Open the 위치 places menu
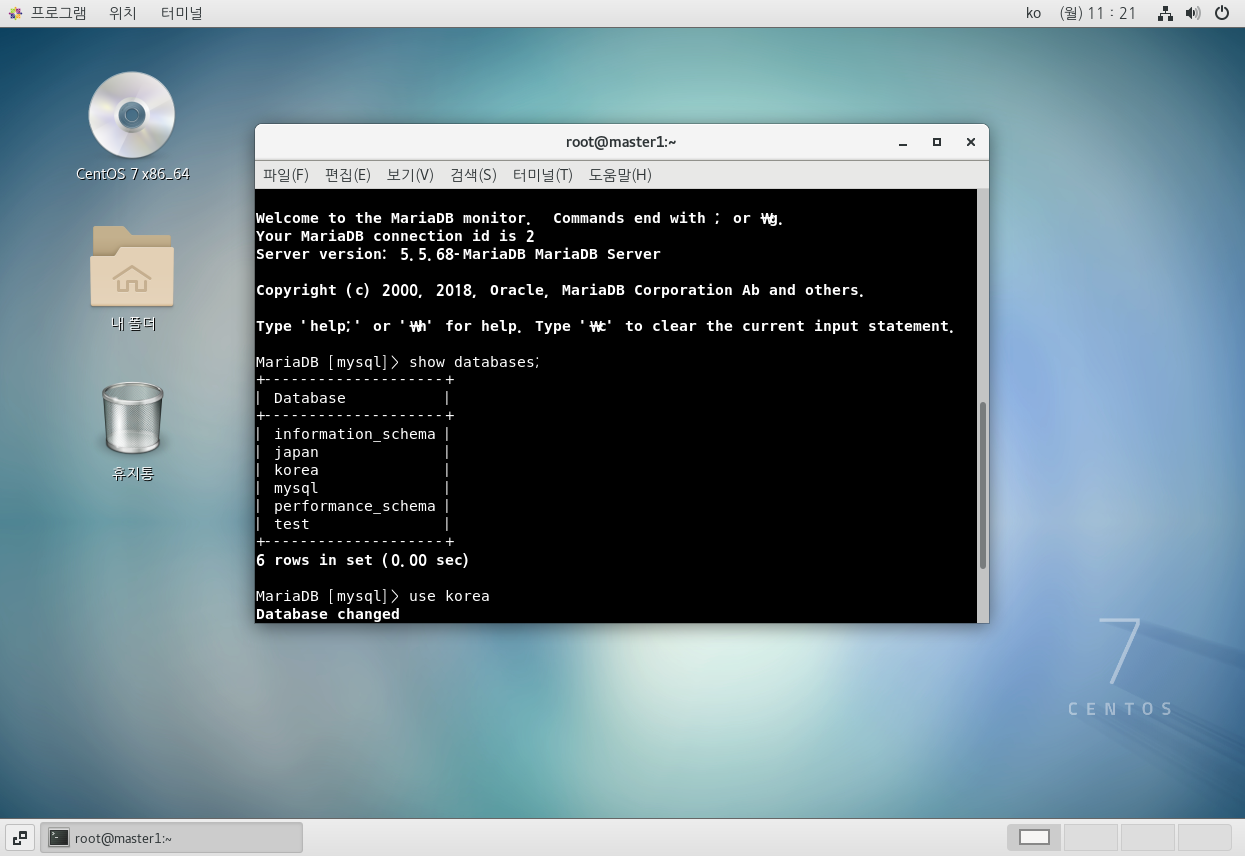Viewport: 1245px width, 856px height. [x=123, y=13]
